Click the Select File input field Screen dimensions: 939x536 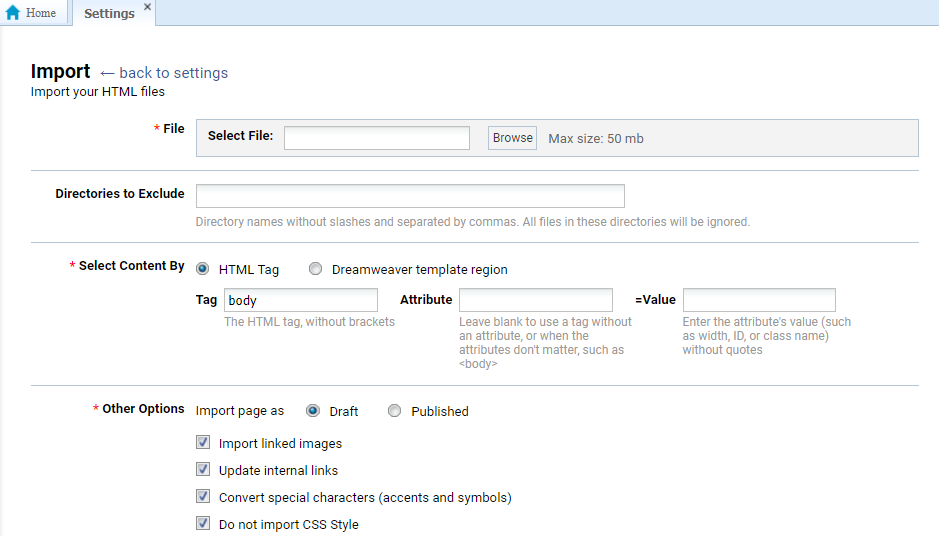click(x=376, y=138)
